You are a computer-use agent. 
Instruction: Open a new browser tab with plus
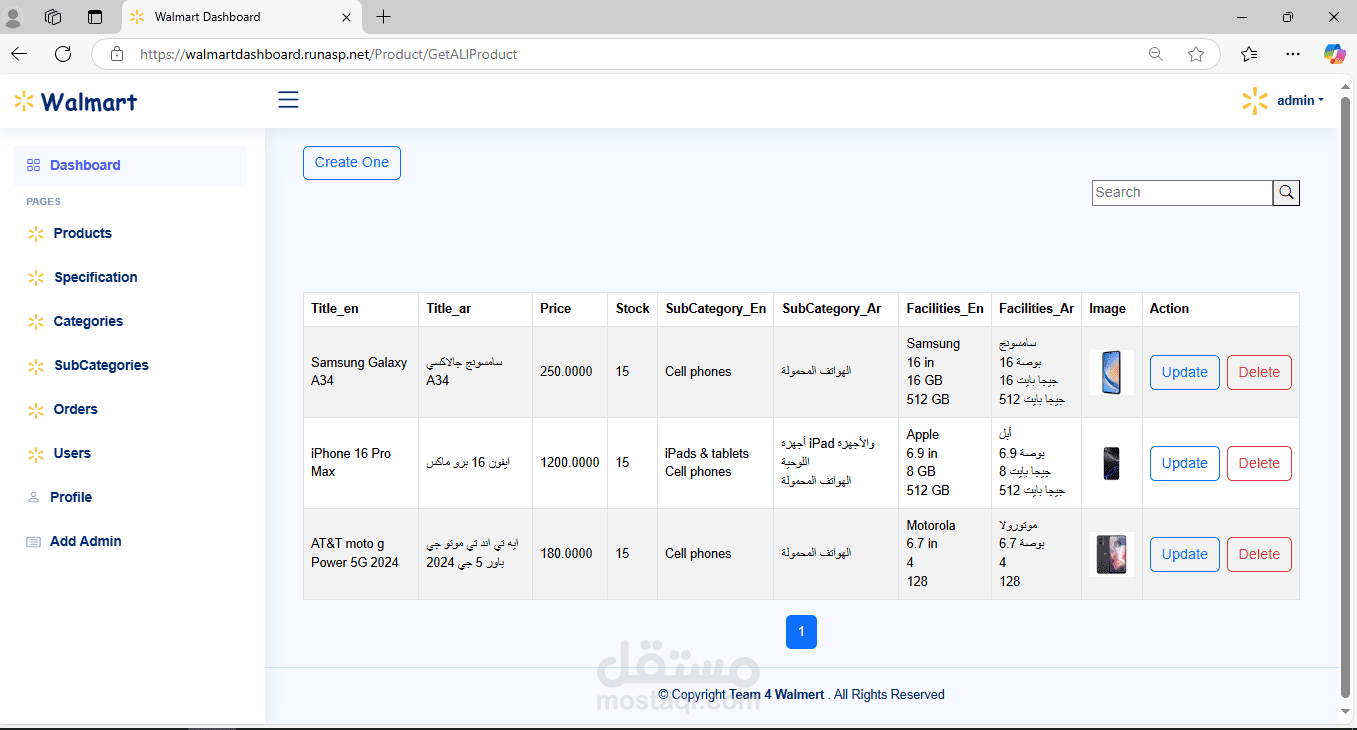pos(383,16)
